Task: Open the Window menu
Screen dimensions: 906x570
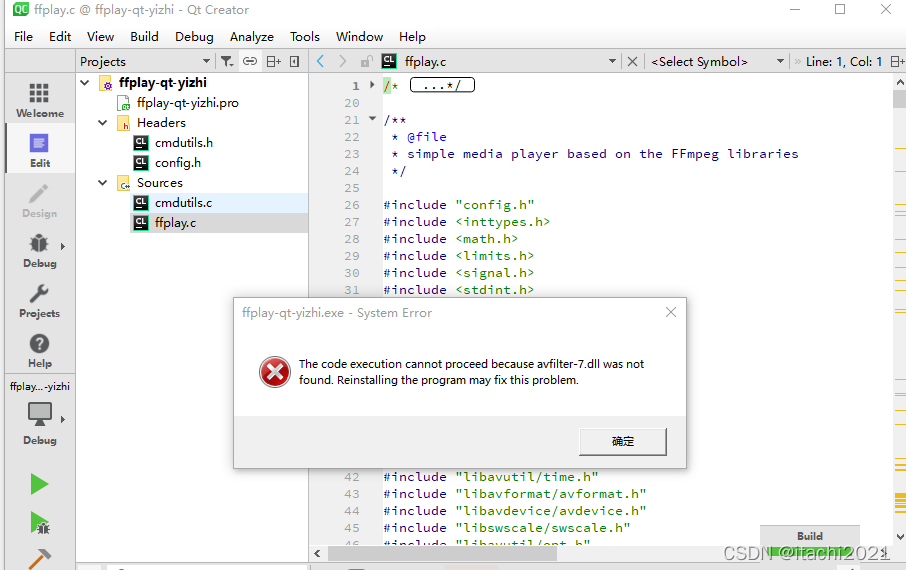Action: click(x=359, y=36)
